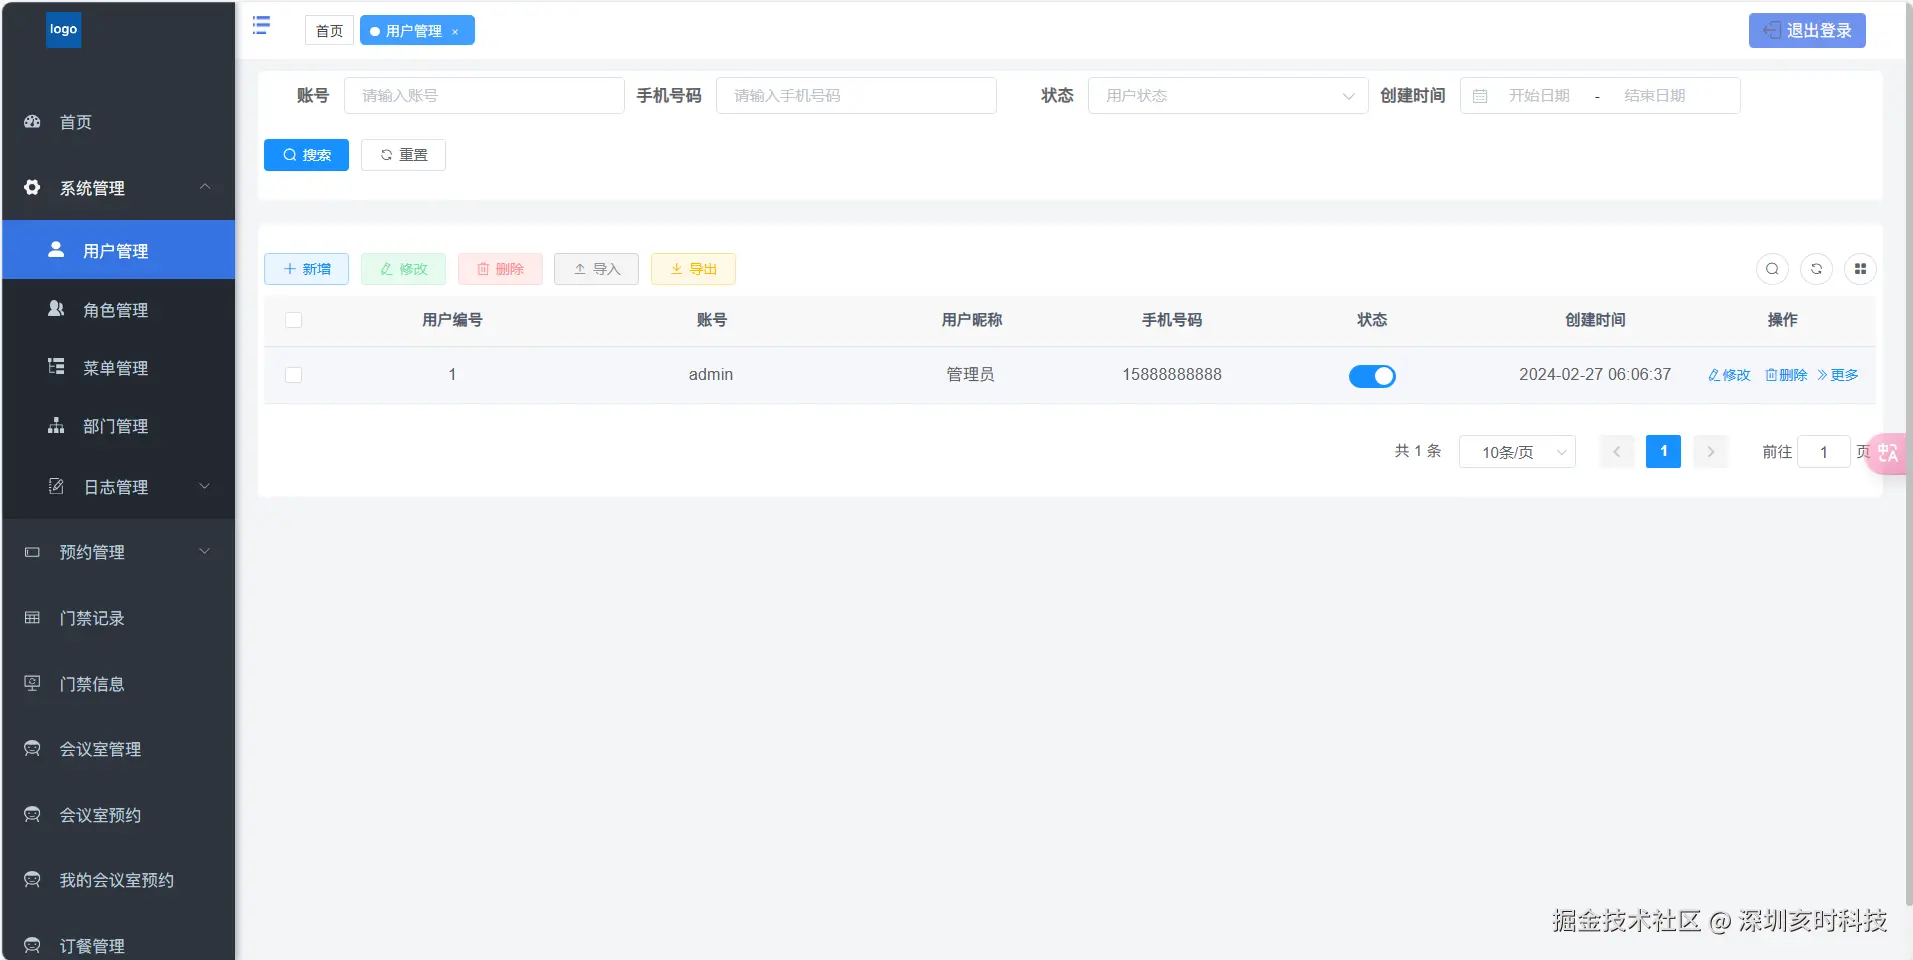Click the 2024-02-27 06:06:37 creation time cell

click(x=1595, y=375)
